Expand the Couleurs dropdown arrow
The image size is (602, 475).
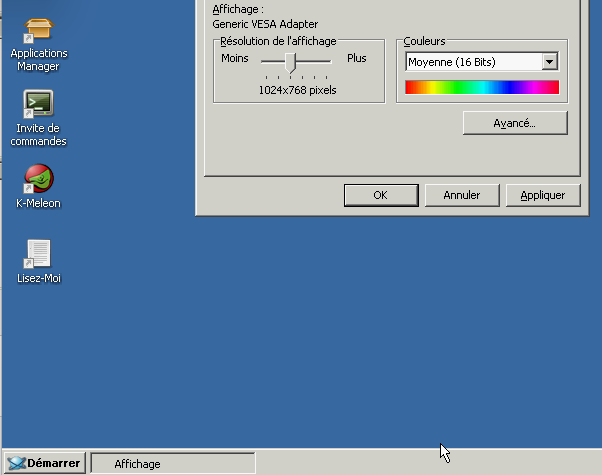click(x=550, y=62)
